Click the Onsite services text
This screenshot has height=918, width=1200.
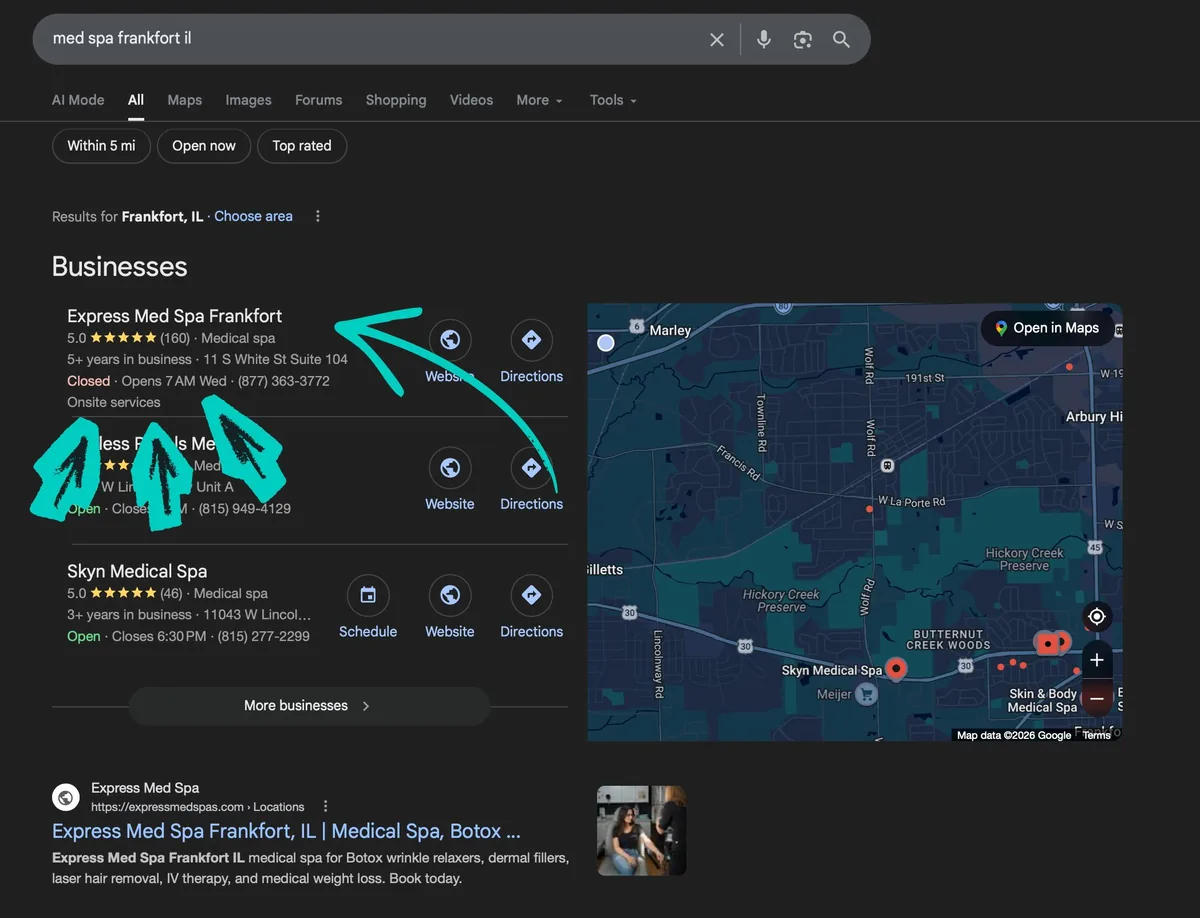tap(114, 402)
